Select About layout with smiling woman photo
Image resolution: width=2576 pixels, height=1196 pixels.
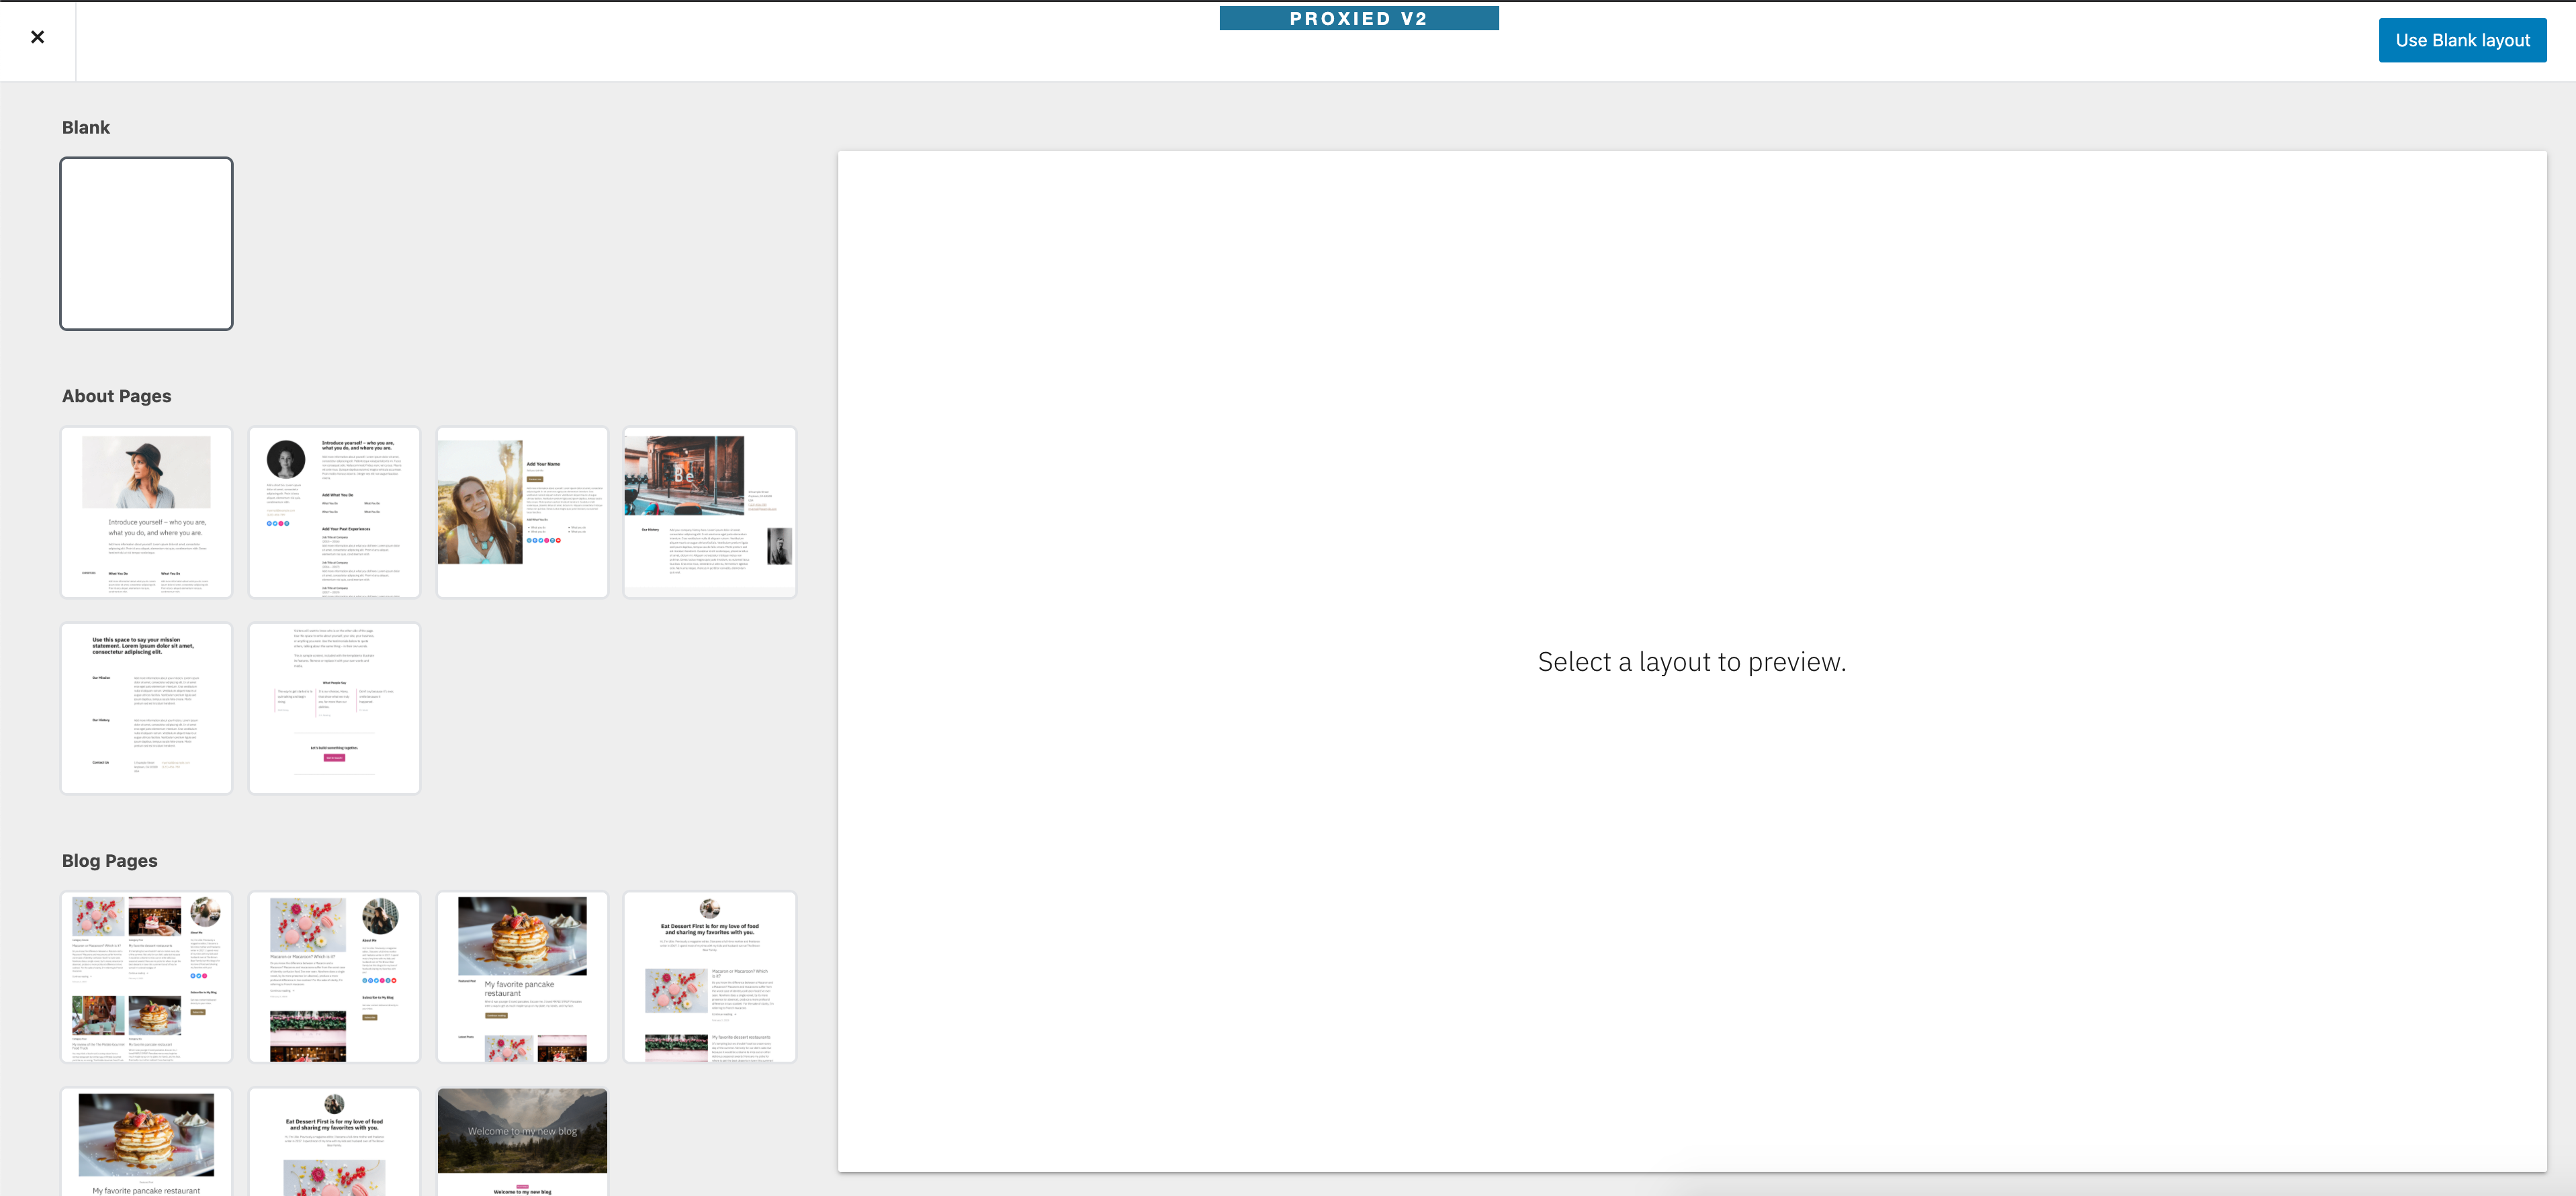[522, 512]
